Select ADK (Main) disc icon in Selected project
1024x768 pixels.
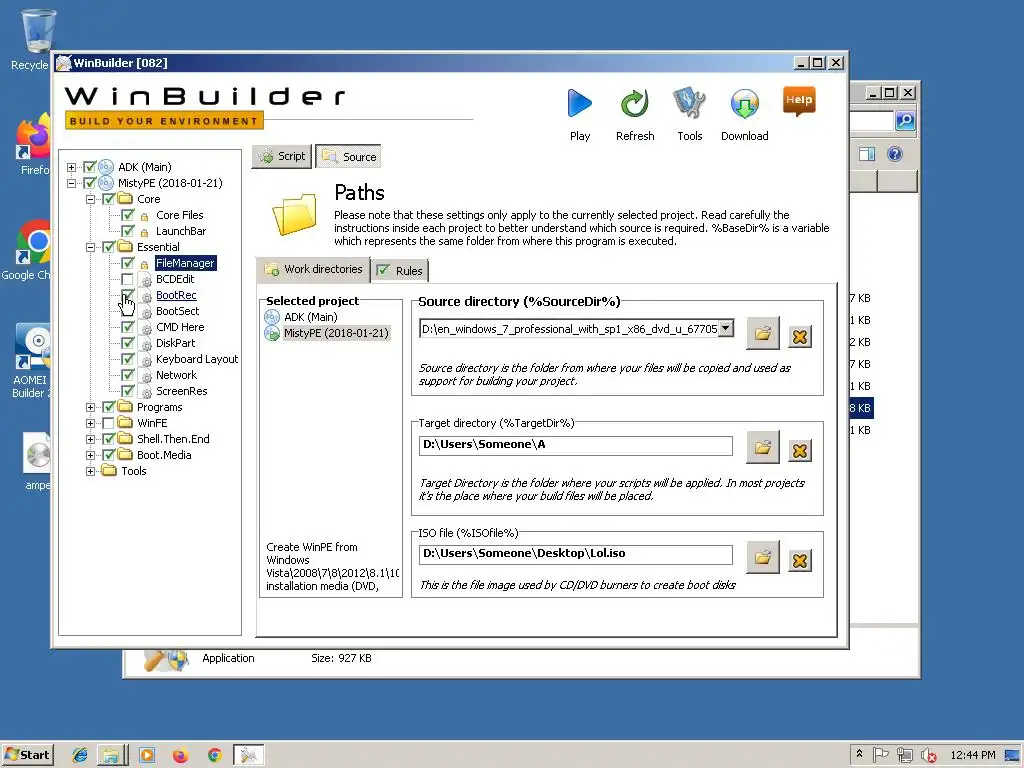coord(272,317)
